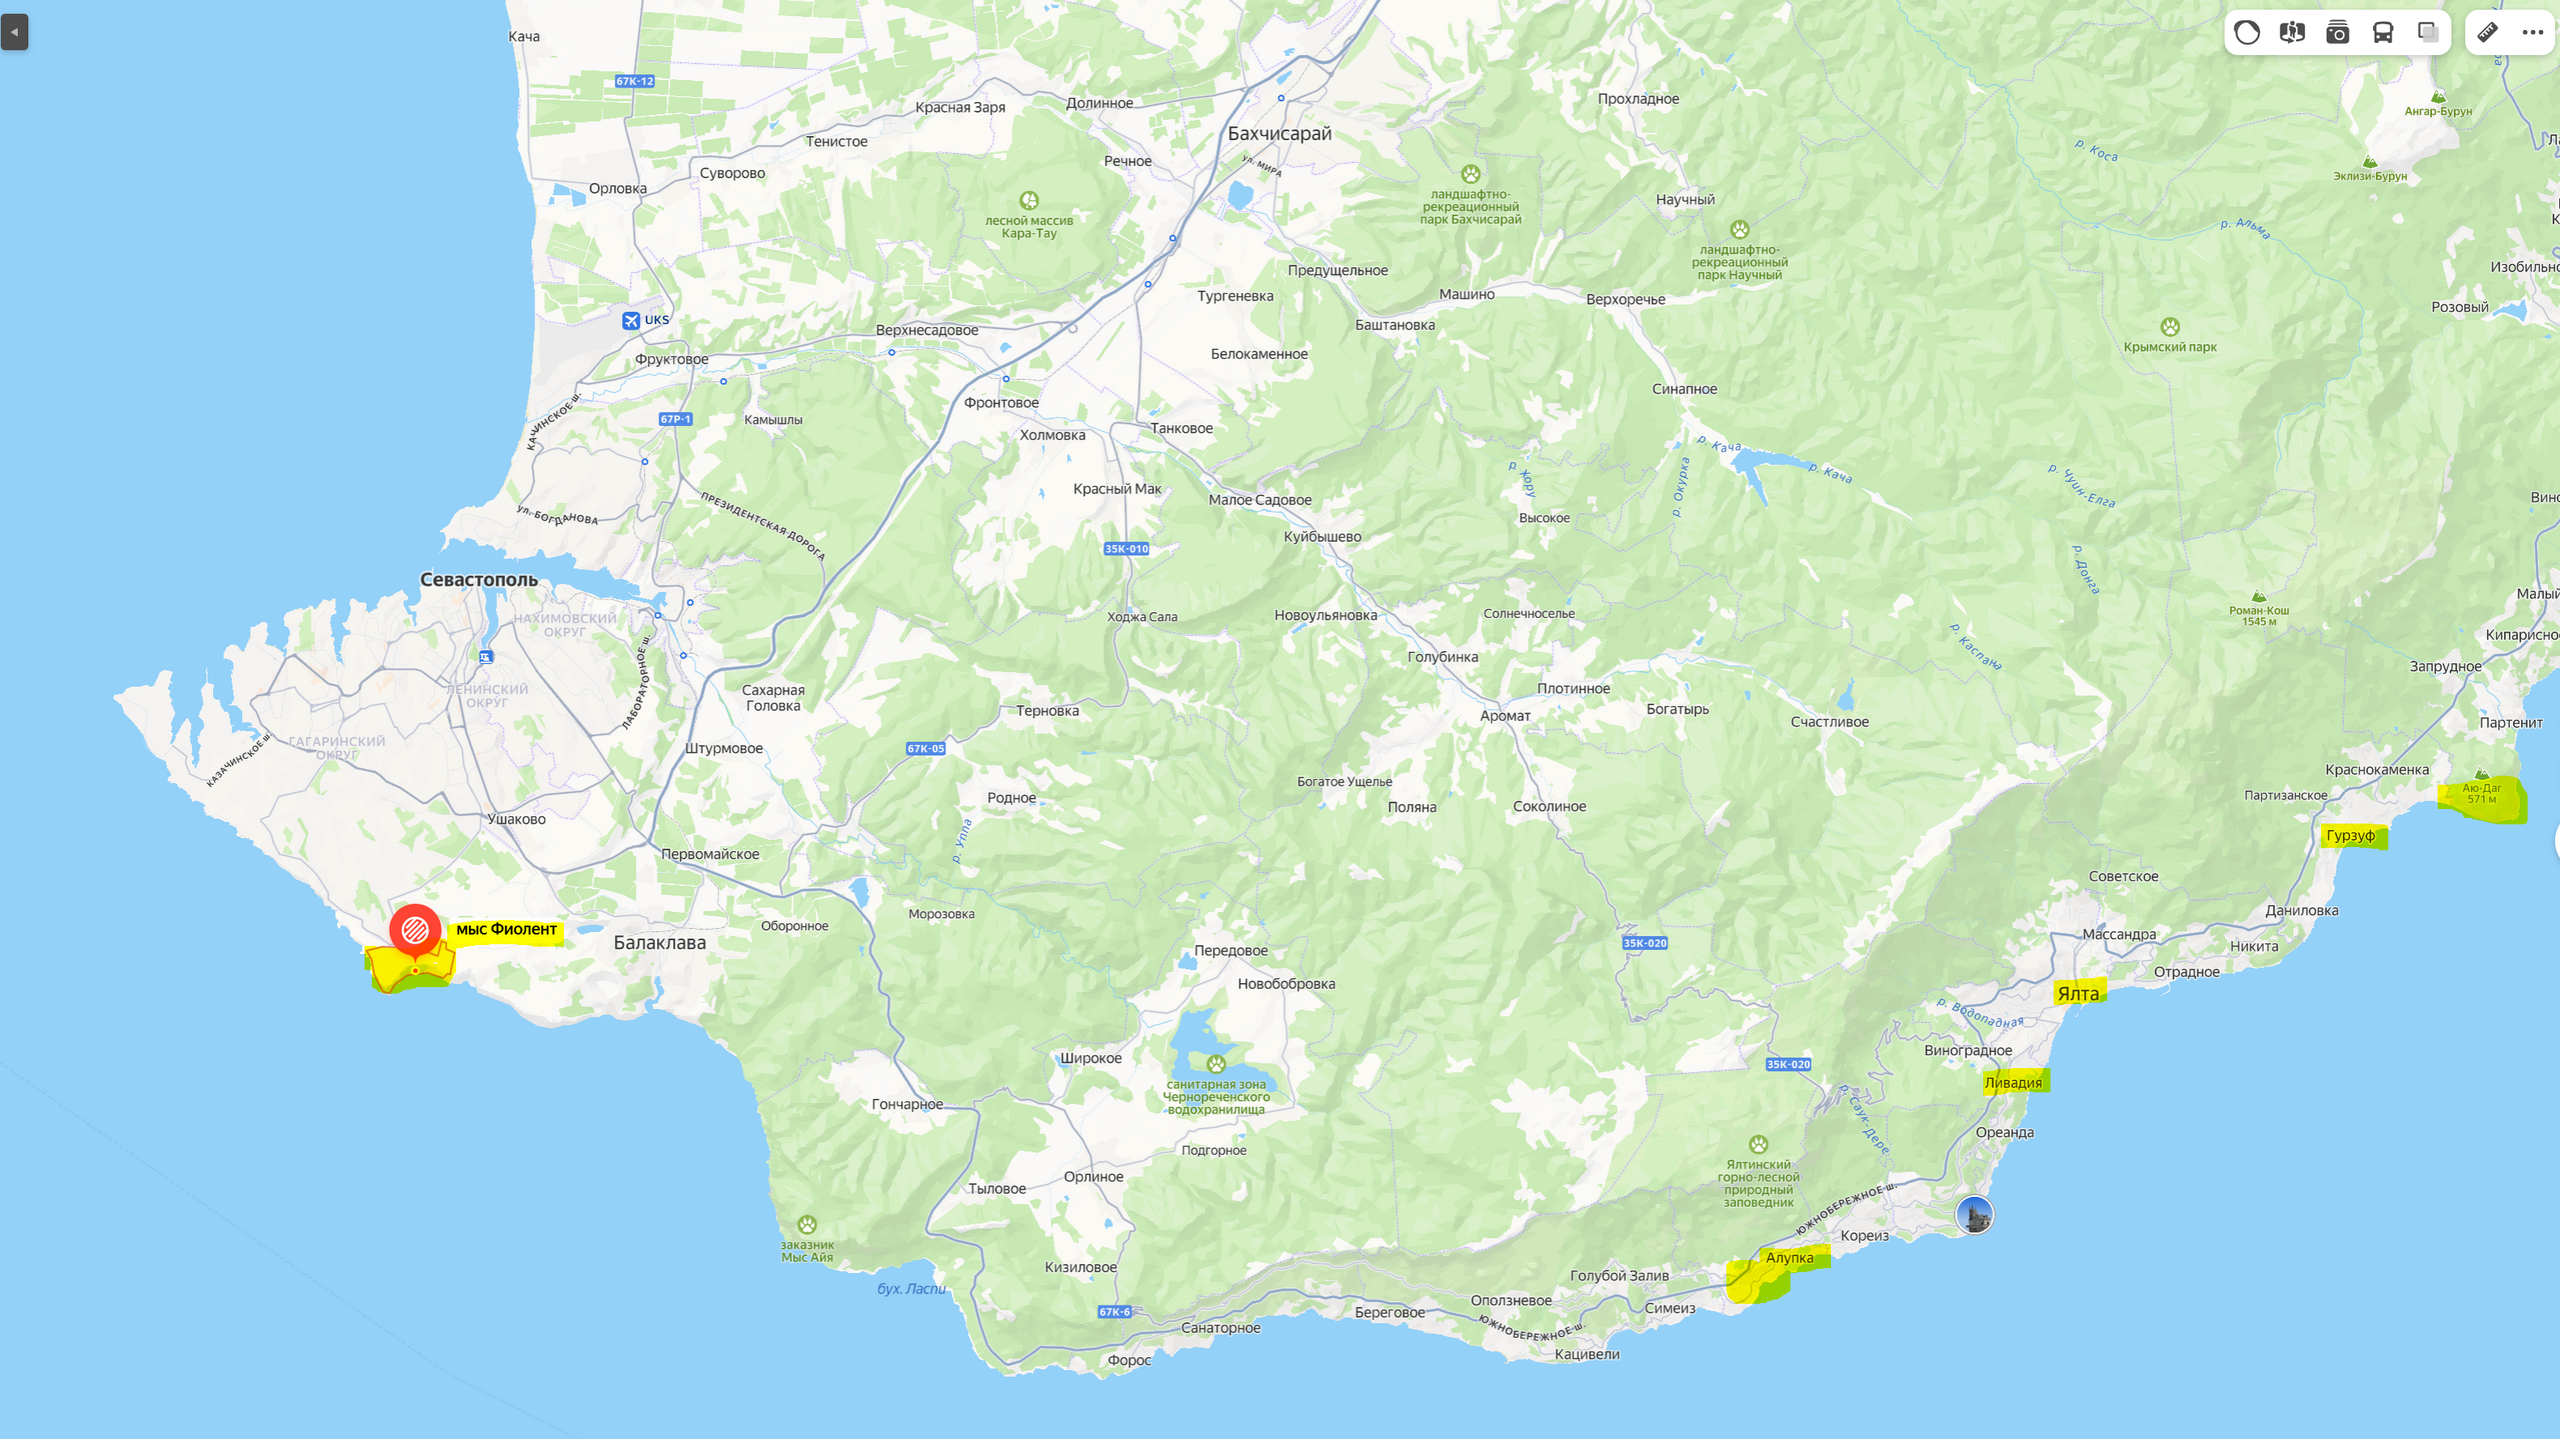The image size is (2560, 1439).
Task: Select the ruler measurement tool
Action: (2488, 32)
